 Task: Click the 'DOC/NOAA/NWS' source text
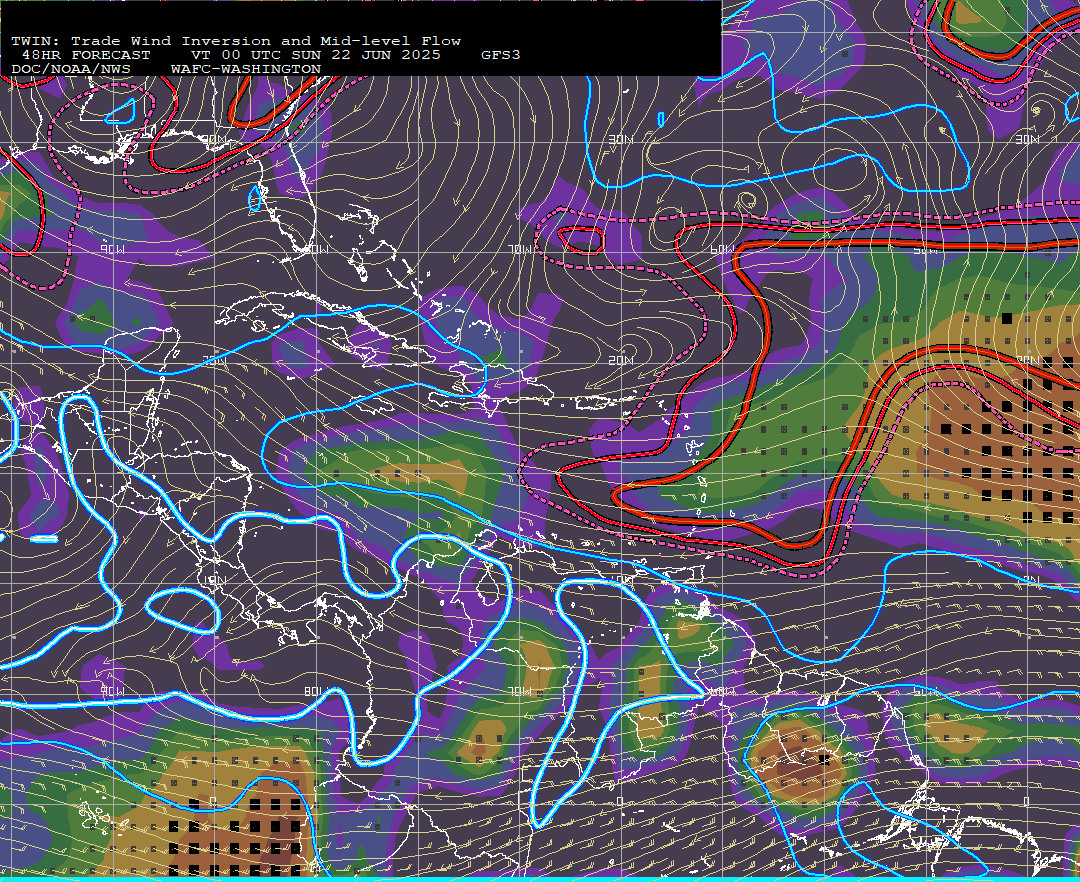click(71, 70)
